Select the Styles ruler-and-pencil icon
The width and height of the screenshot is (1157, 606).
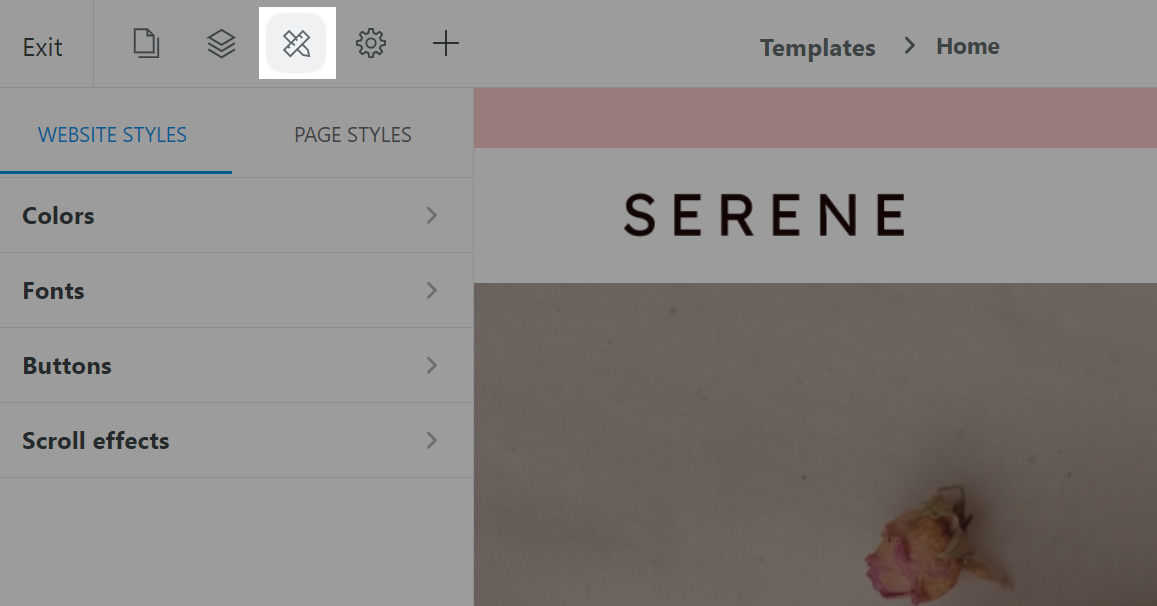pyautogui.click(x=297, y=44)
